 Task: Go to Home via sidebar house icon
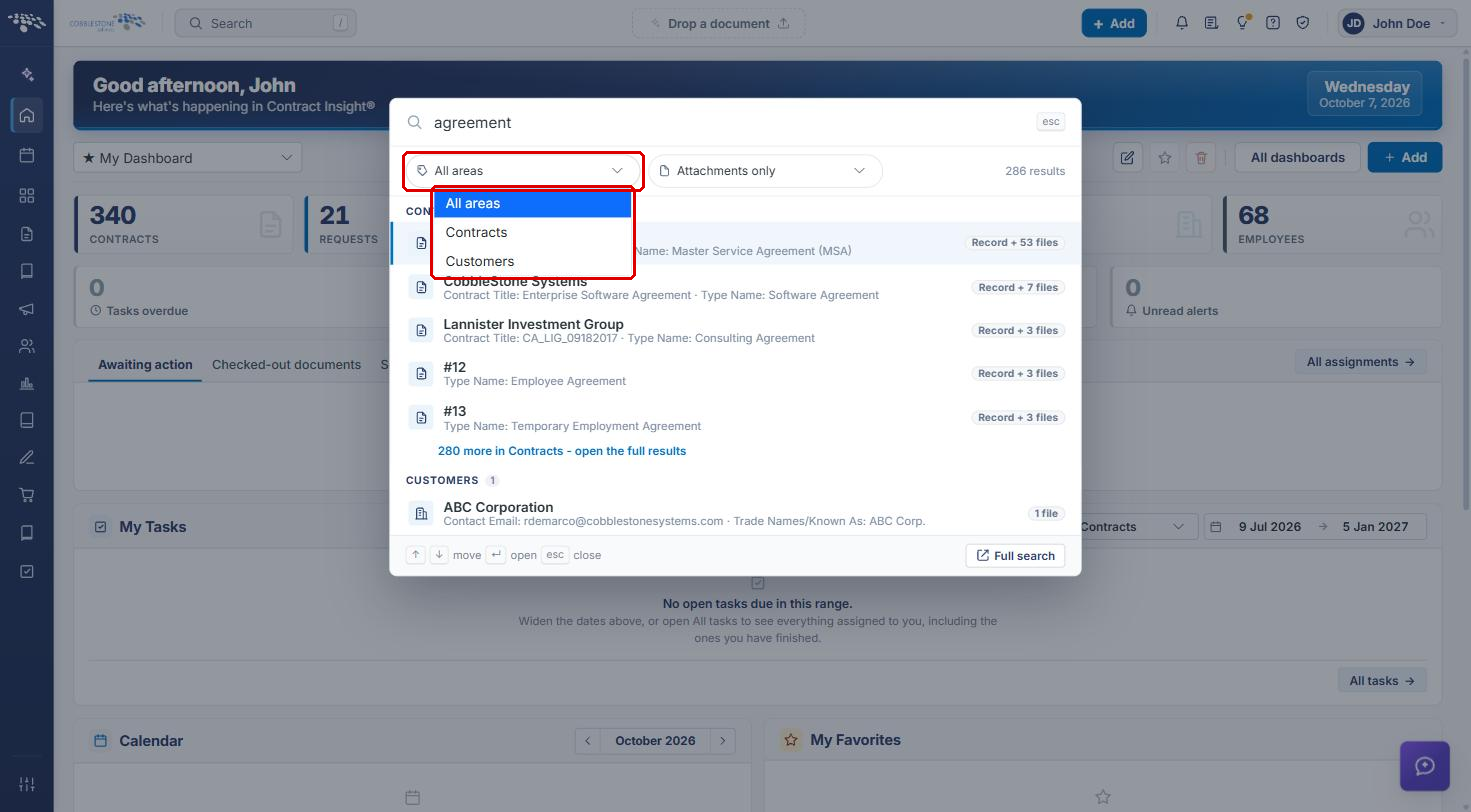pos(27,115)
